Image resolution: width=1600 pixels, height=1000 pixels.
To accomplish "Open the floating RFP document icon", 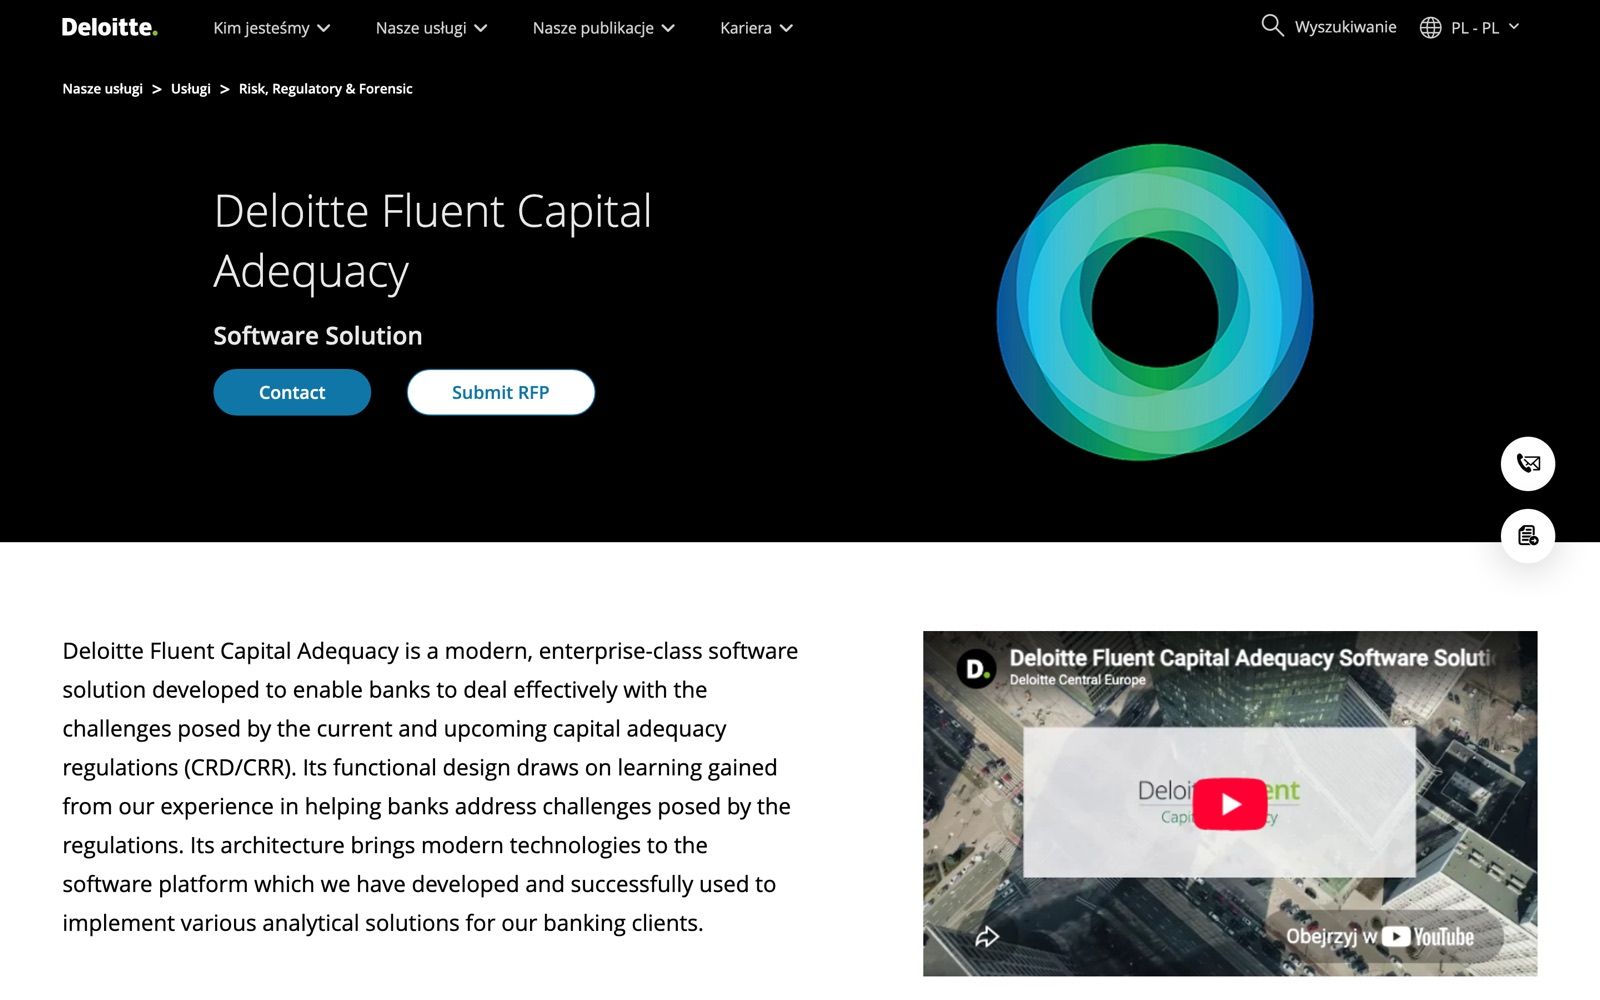I will click(1528, 536).
